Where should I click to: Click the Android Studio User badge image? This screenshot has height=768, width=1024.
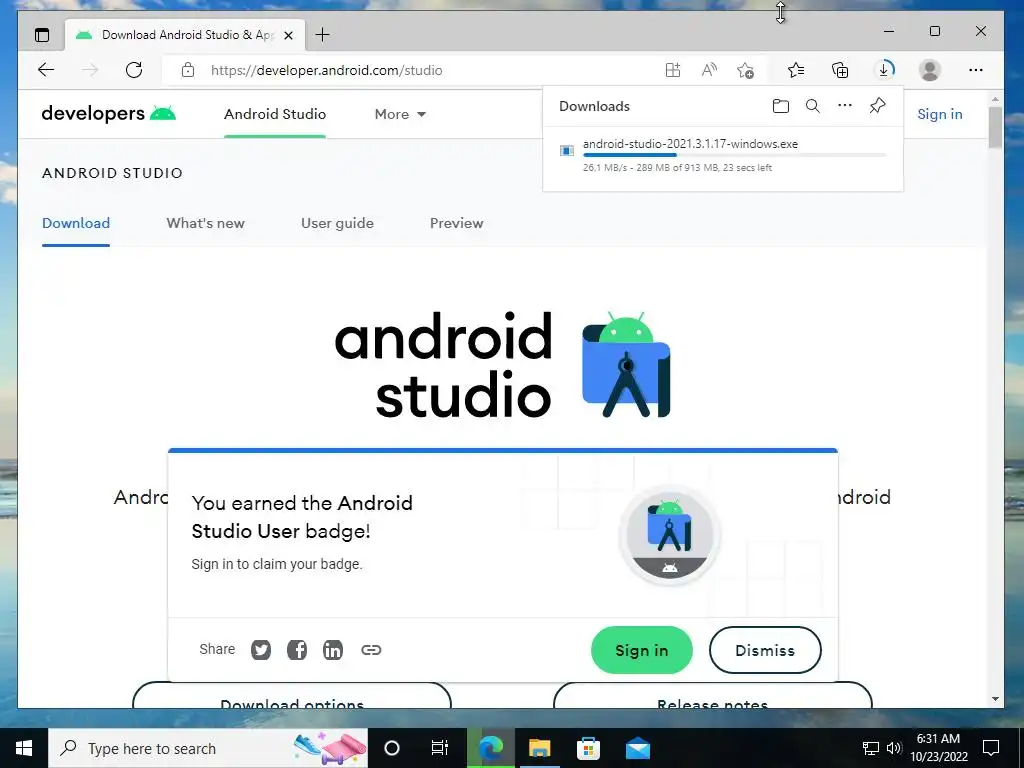click(669, 536)
